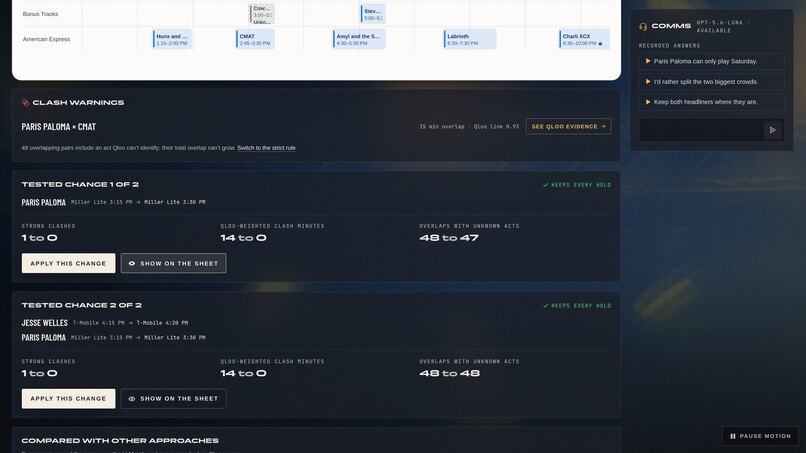
Task: Pause motion on the page
Action: tap(760, 436)
